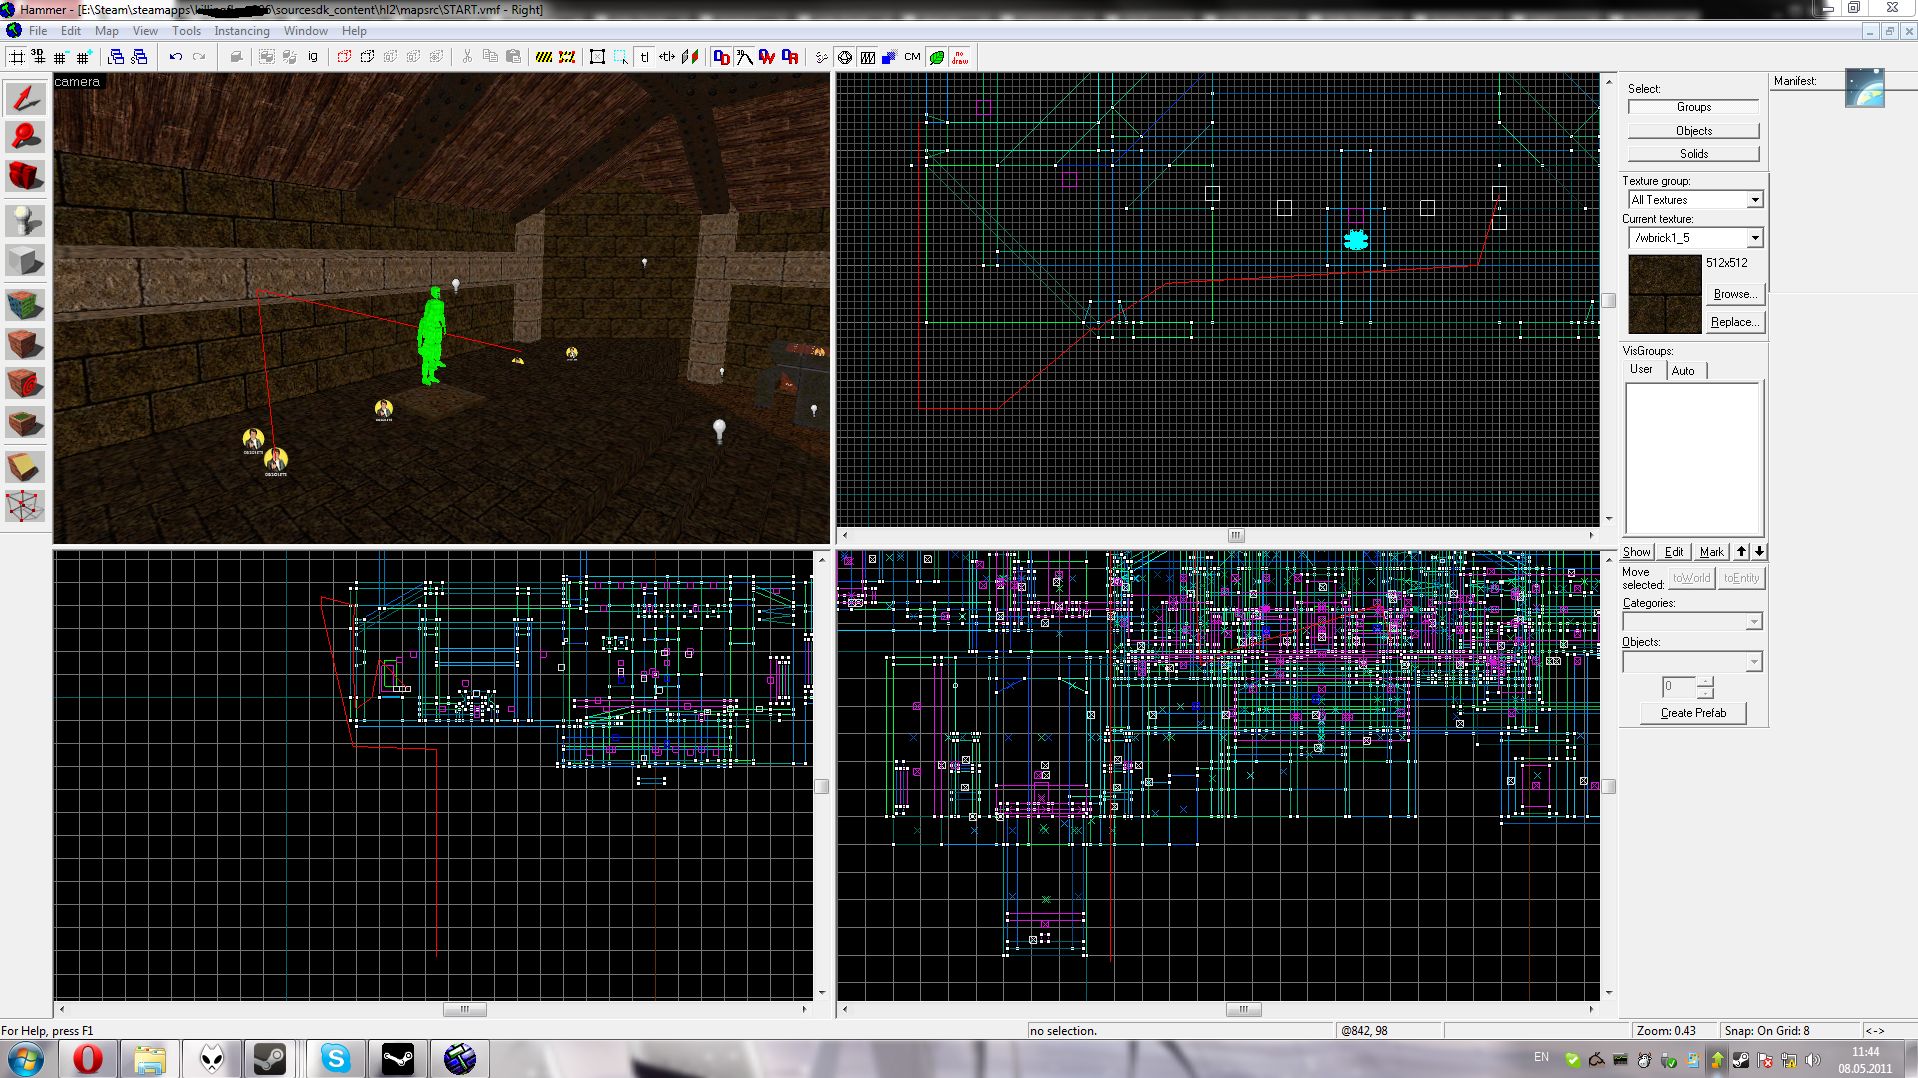1918x1078 pixels.
Task: Click the Replace texture button
Action: [x=1734, y=322]
